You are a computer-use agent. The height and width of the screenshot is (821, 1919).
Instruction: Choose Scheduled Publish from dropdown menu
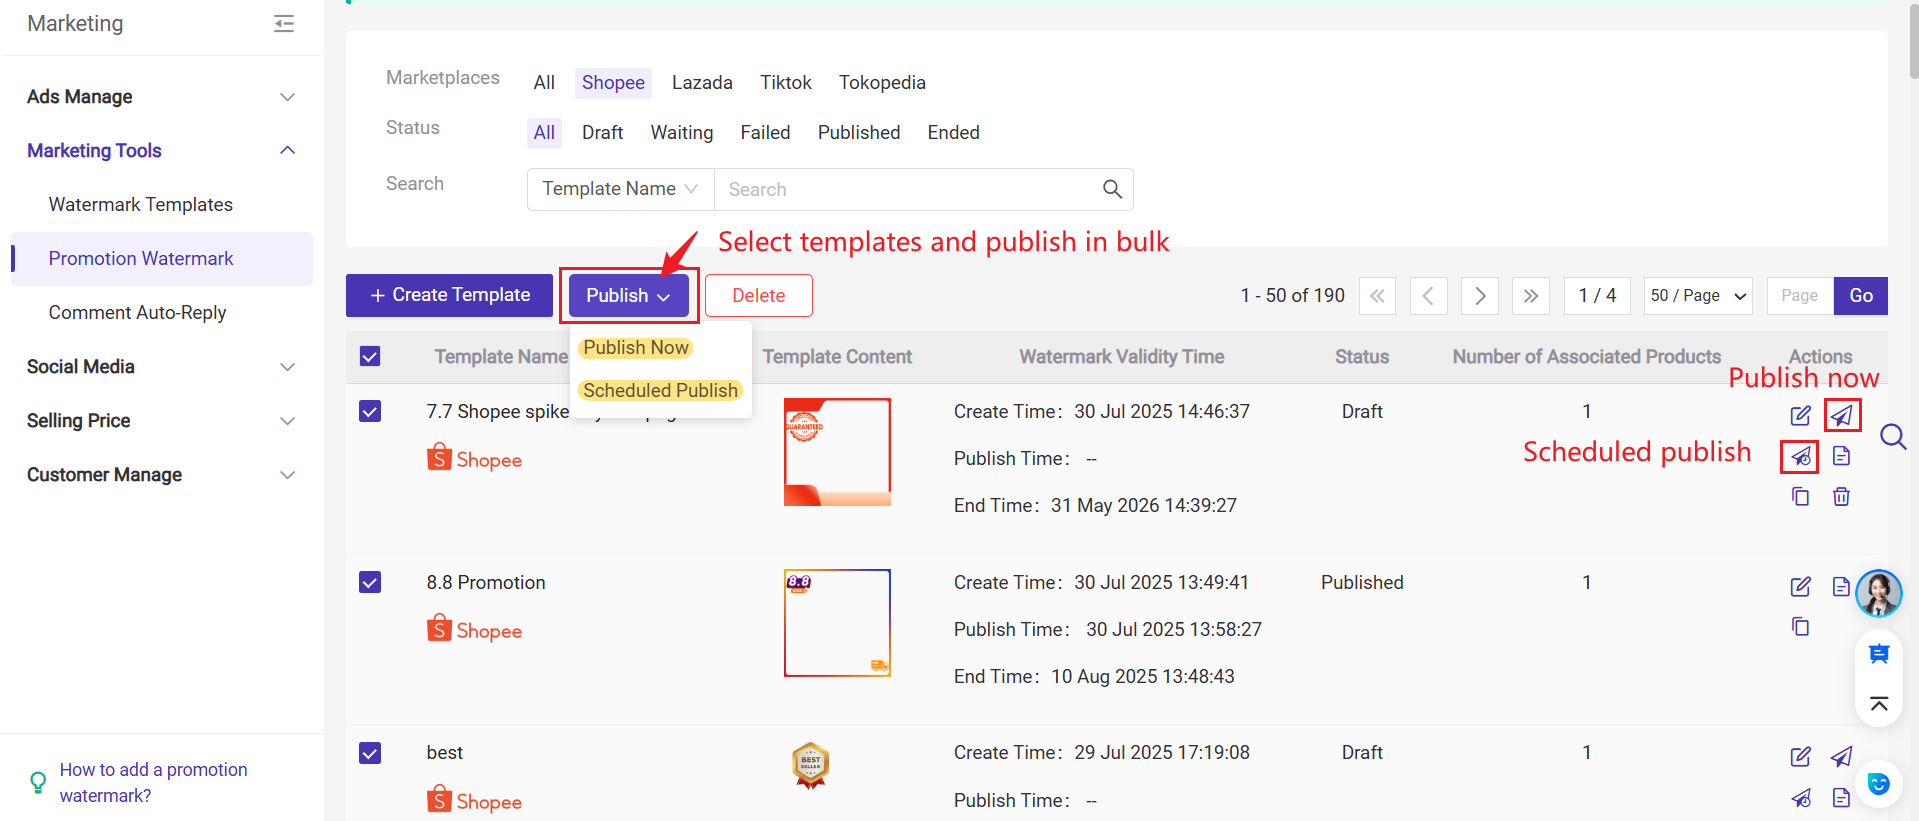tap(660, 390)
